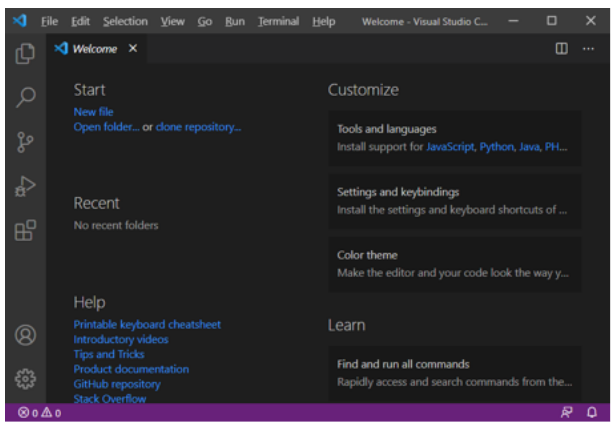Open the Explorer view in activity bar
The image size is (615, 432).
[25, 53]
